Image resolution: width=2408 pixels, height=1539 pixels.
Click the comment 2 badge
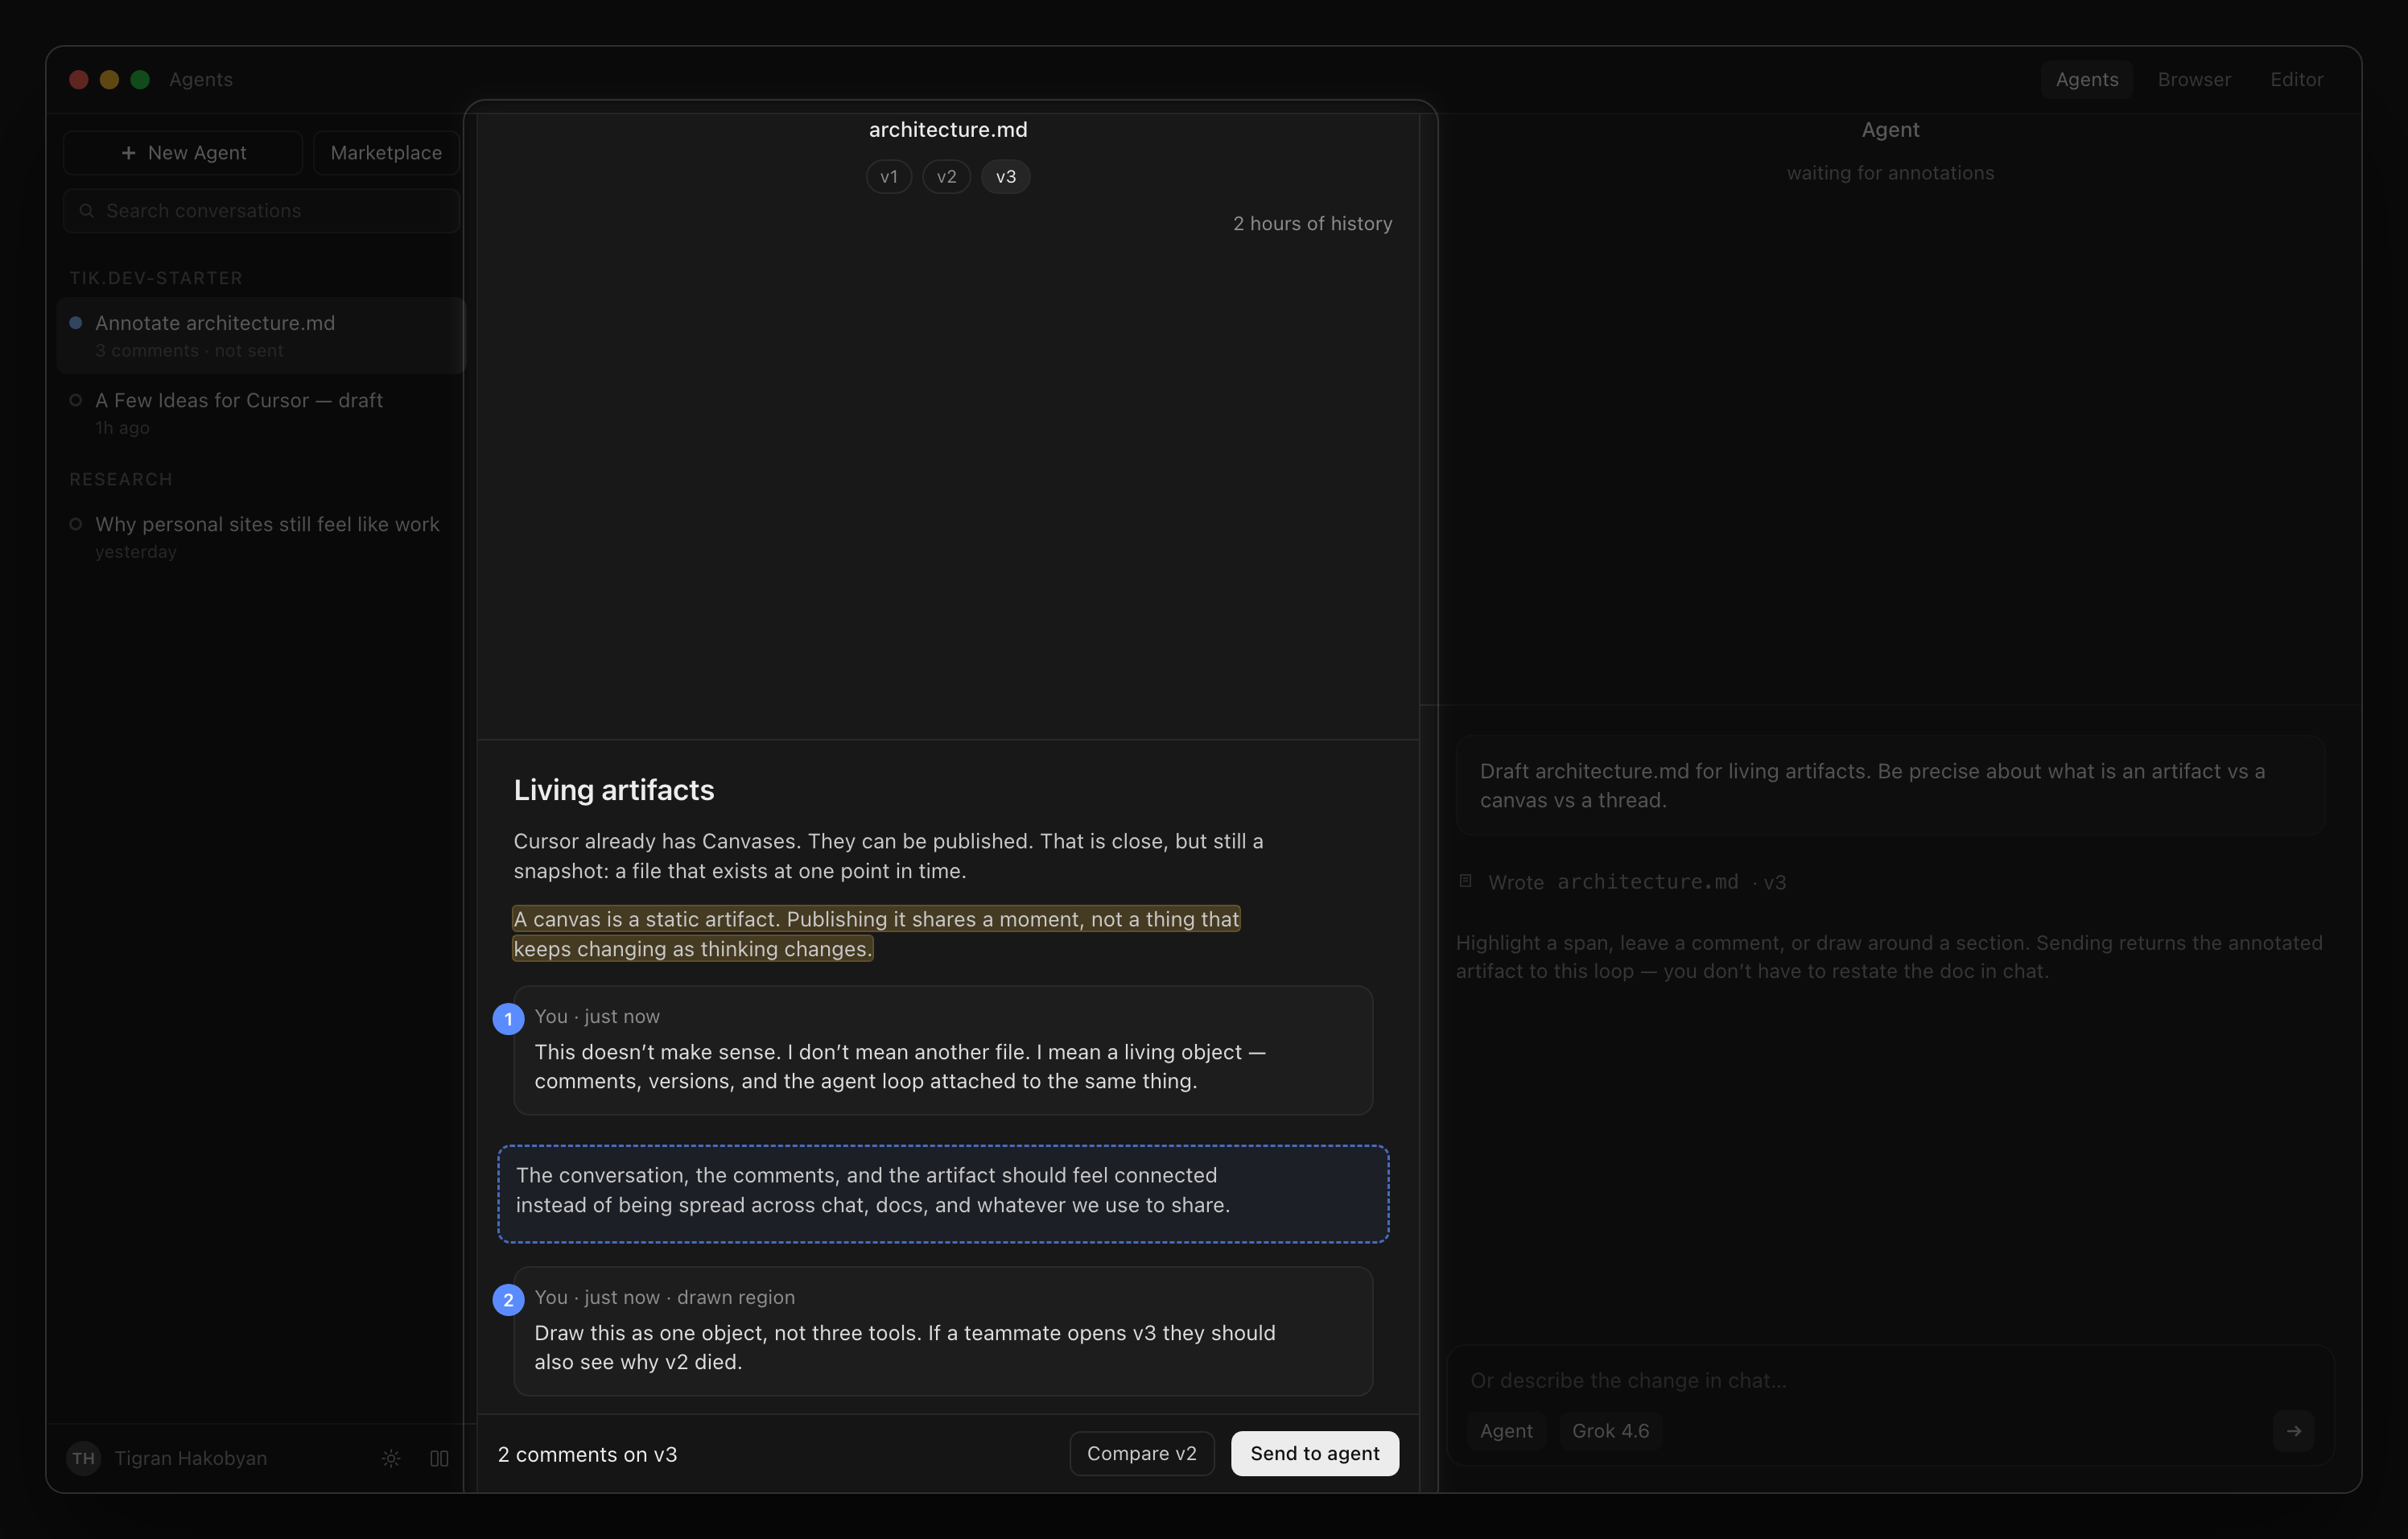tap(508, 1300)
